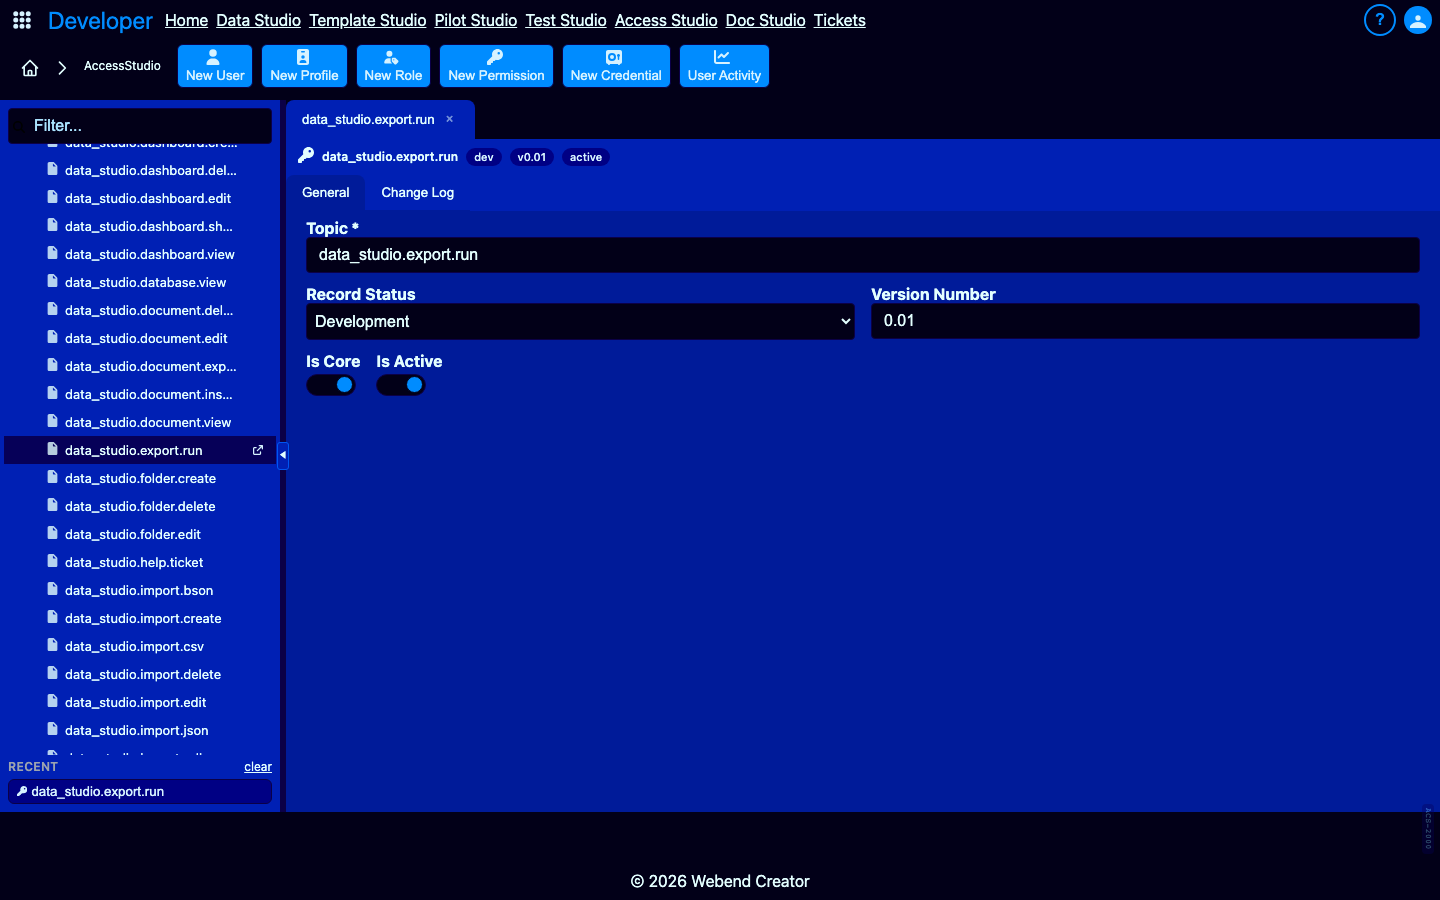Click the Topic input field
Viewport: 1440px width, 900px height.
[863, 255]
